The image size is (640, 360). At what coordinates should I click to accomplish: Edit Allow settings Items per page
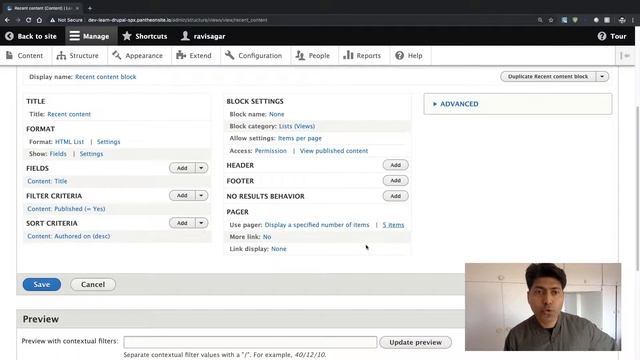300,138
